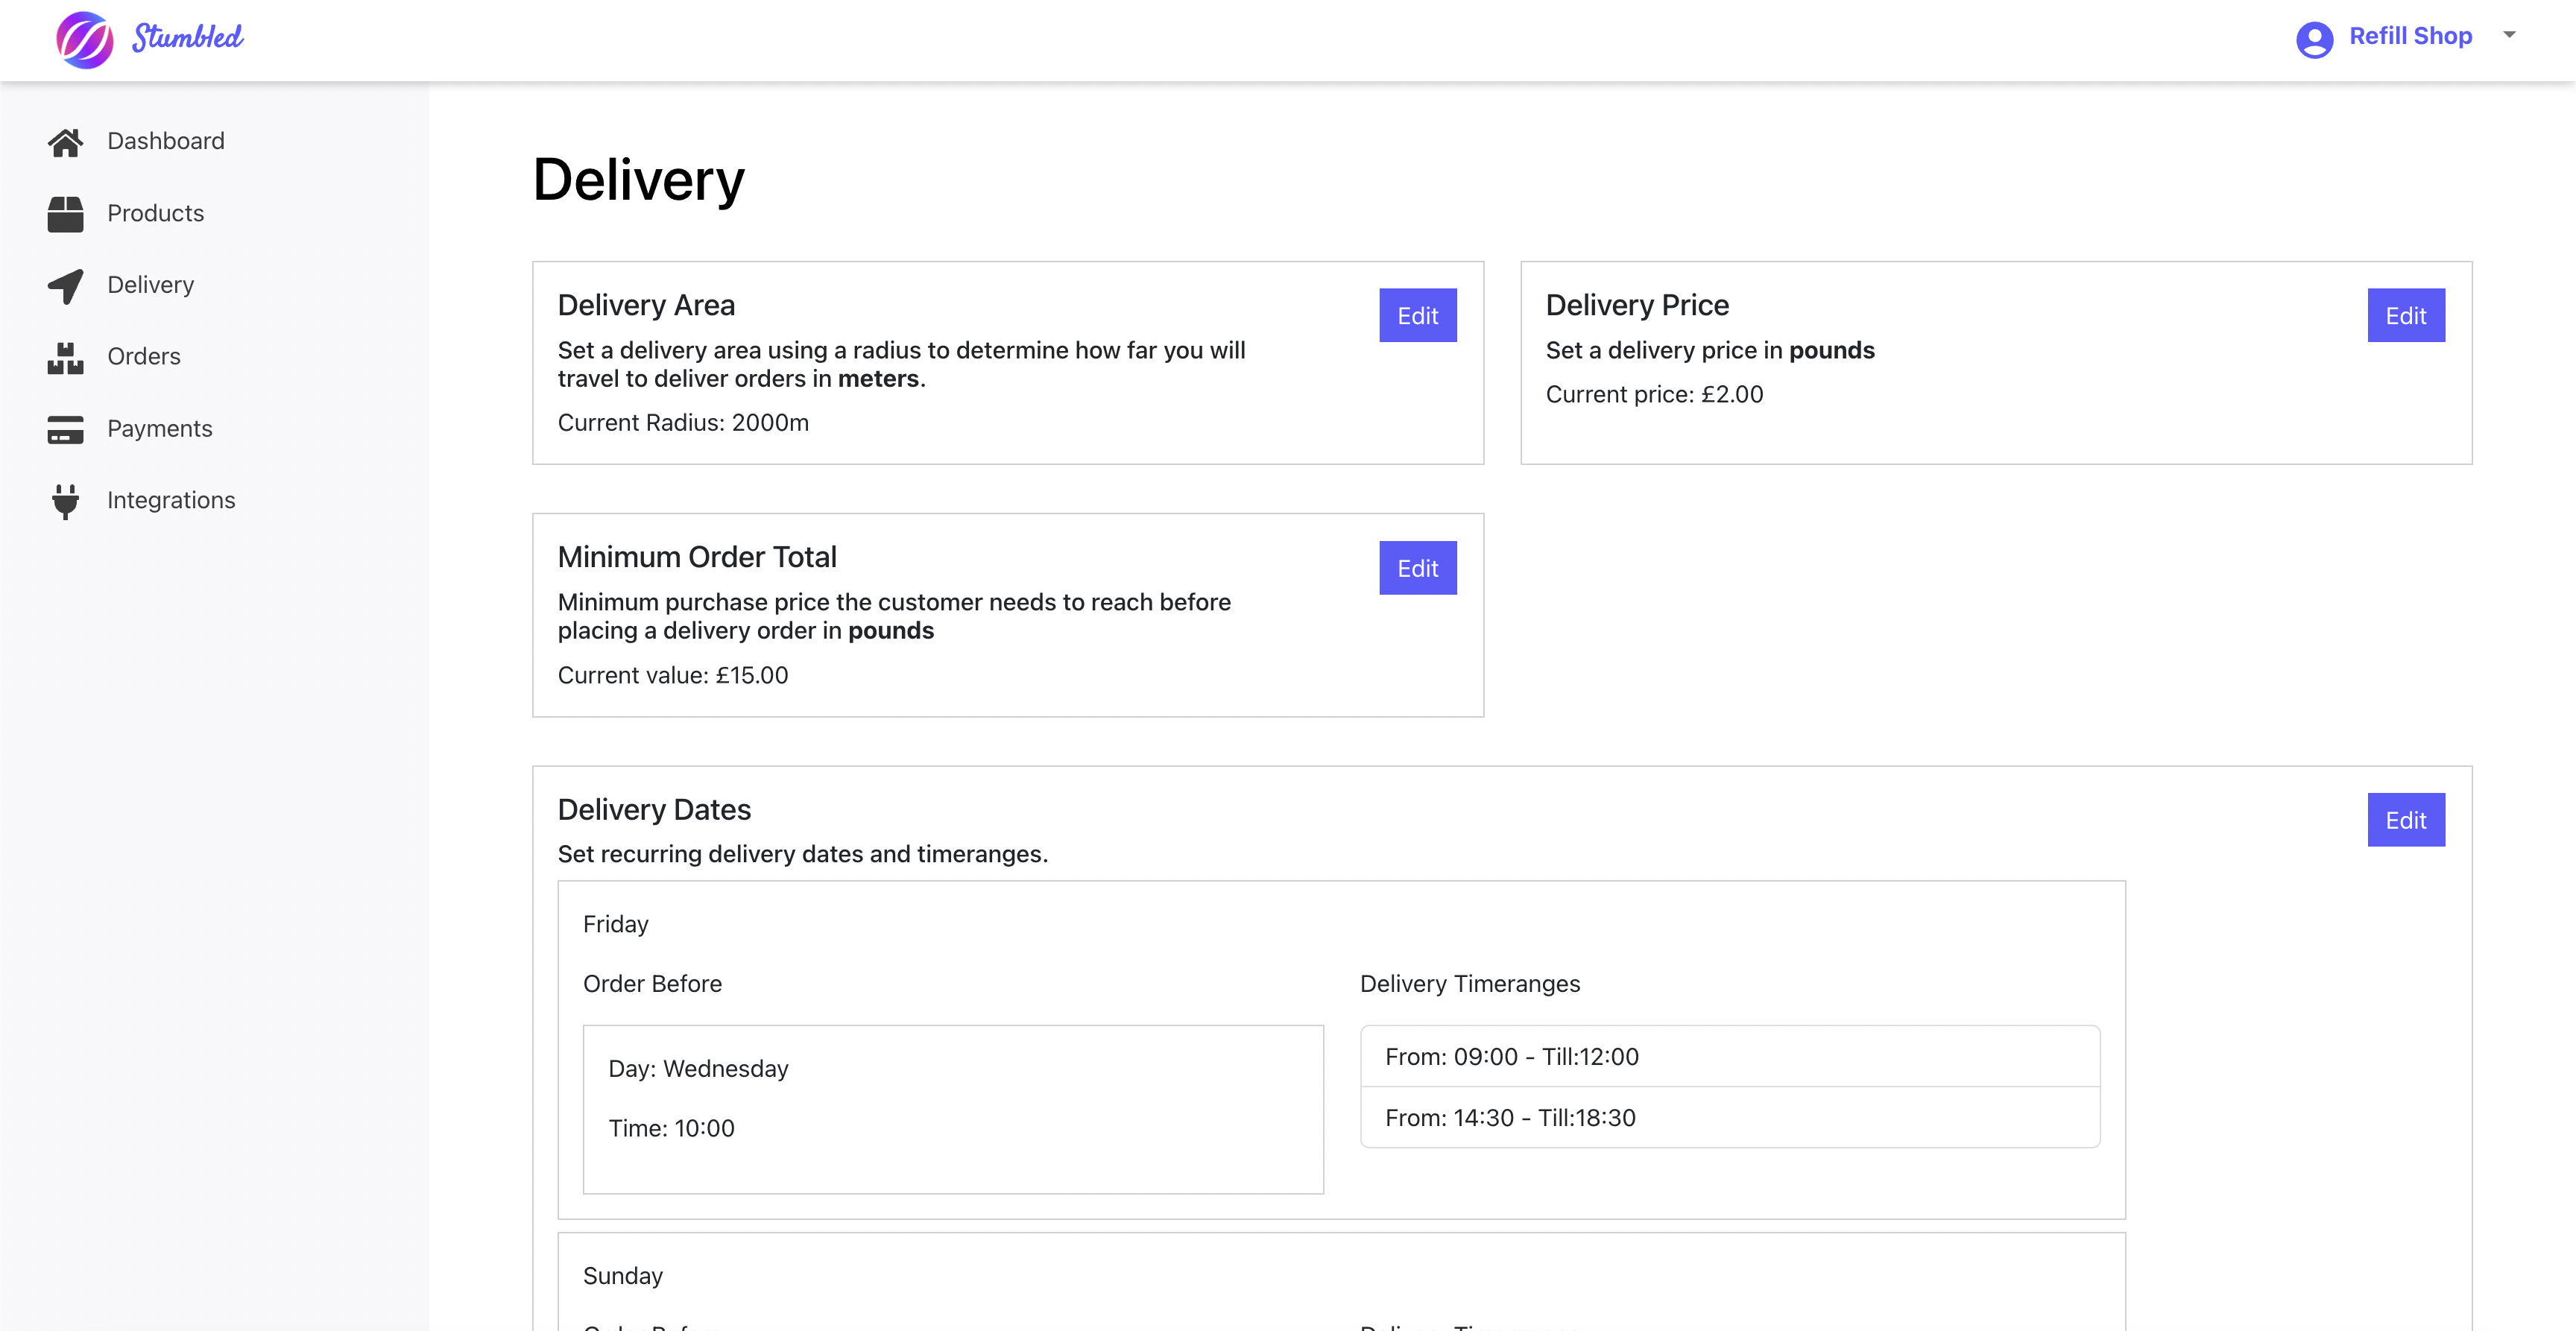Edit the Minimum Order Total

pos(1417,568)
